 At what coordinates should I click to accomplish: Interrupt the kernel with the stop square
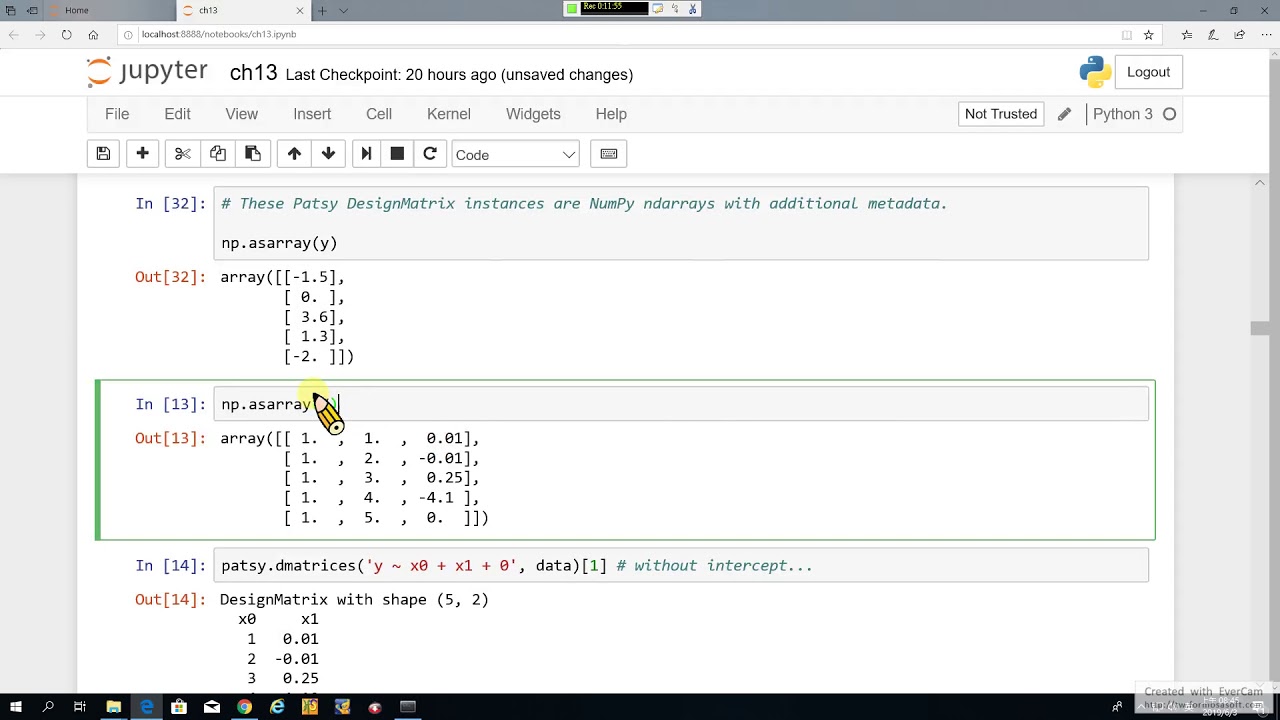(397, 154)
